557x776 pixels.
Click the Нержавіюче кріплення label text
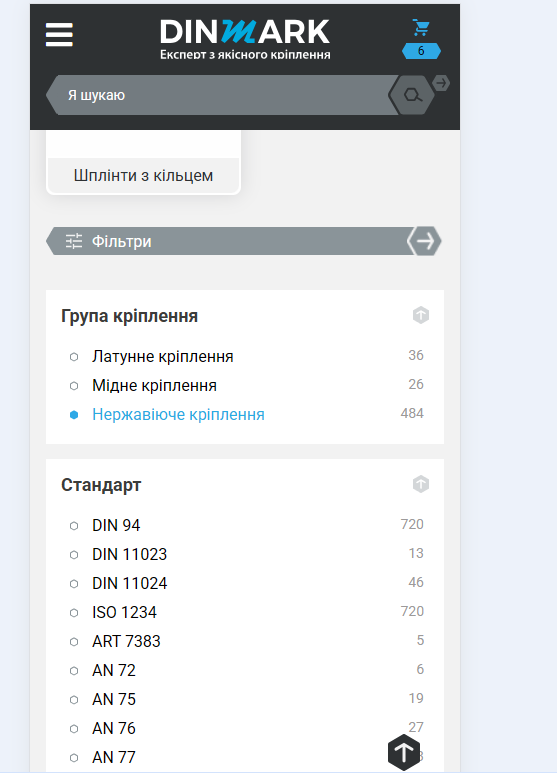tap(178, 414)
